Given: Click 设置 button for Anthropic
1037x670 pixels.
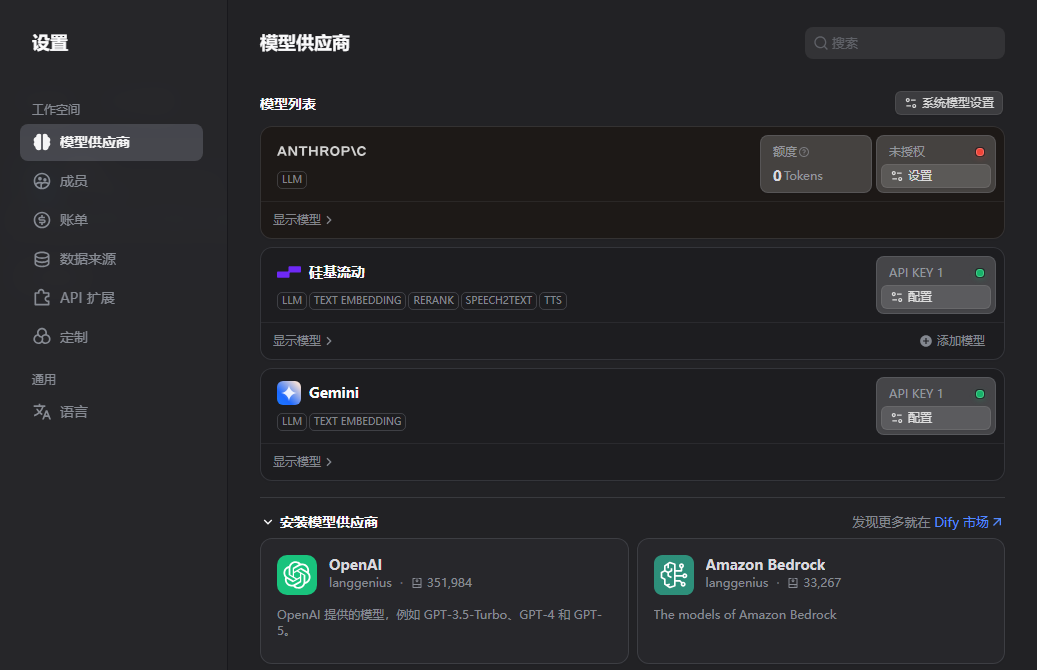Looking at the screenshot, I should tap(935, 176).
